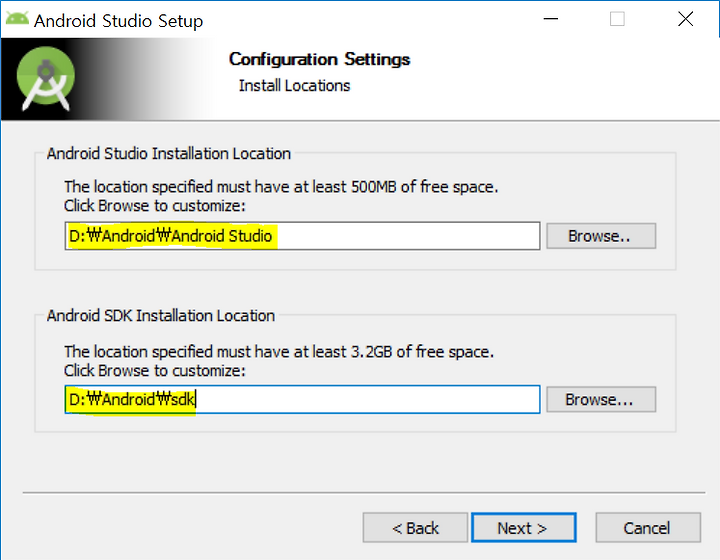
Task: Click the Android Studio Installation Location group label
Action: pyautogui.click(x=169, y=153)
